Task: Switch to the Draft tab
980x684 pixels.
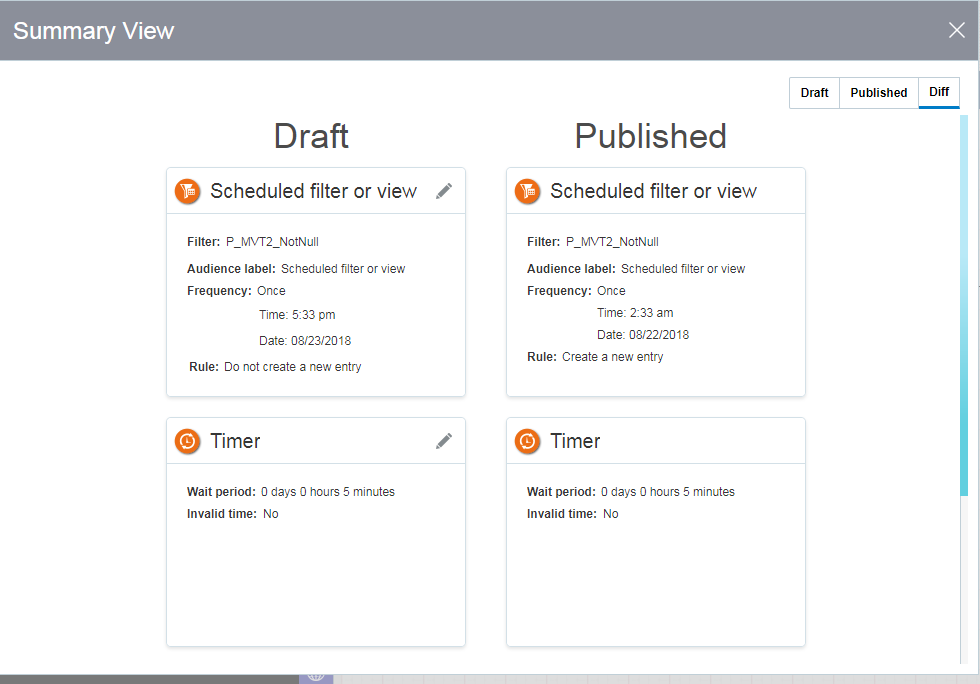Action: click(814, 93)
